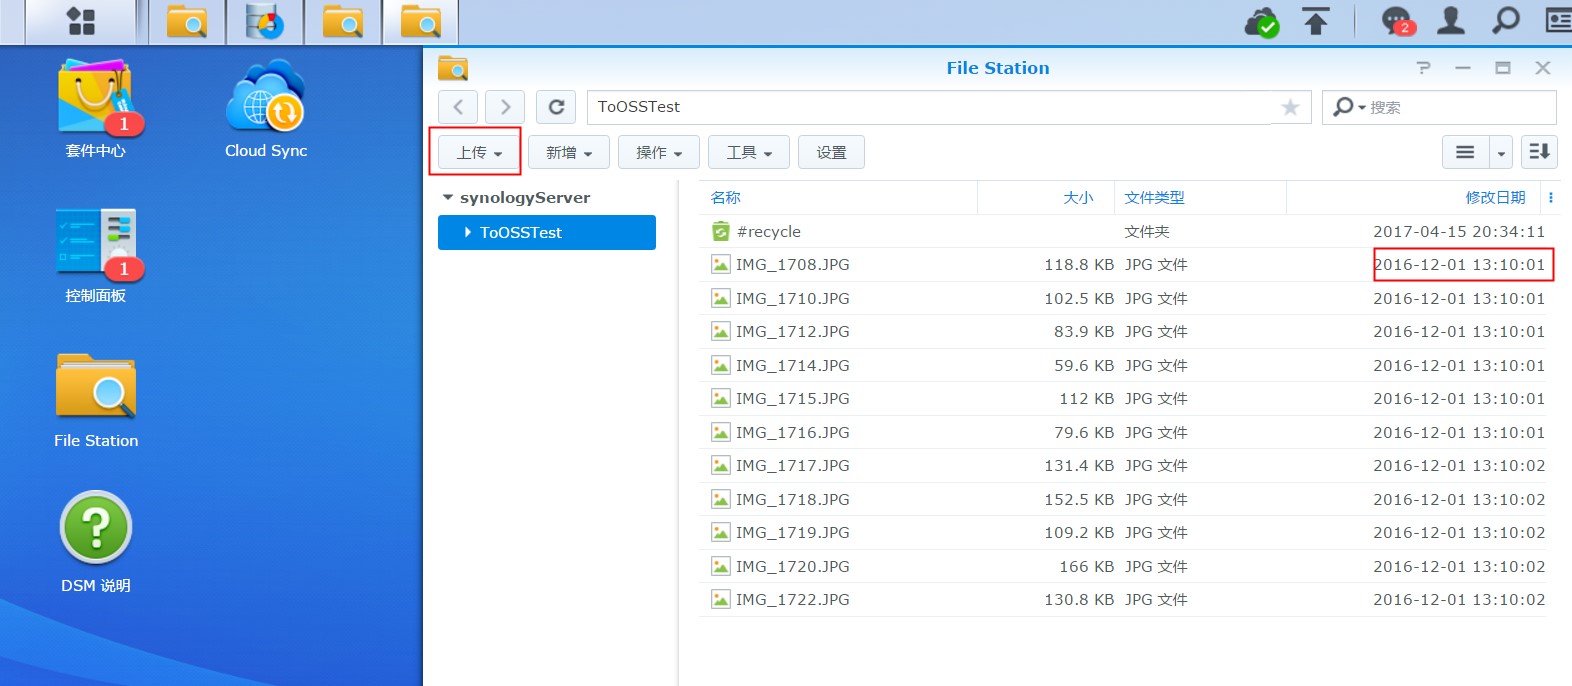Go forward in File Station
Image resolution: width=1572 pixels, height=686 pixels.
pyautogui.click(x=505, y=107)
